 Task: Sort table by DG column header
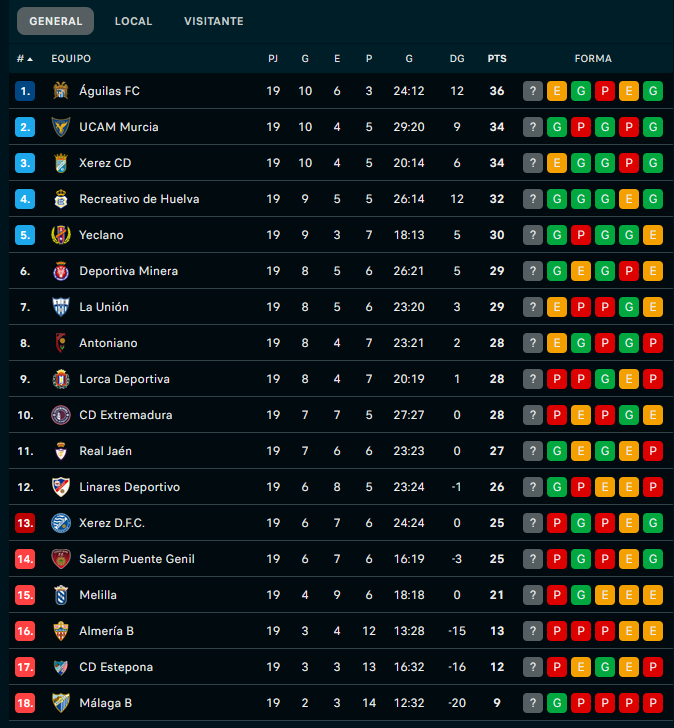(457, 59)
